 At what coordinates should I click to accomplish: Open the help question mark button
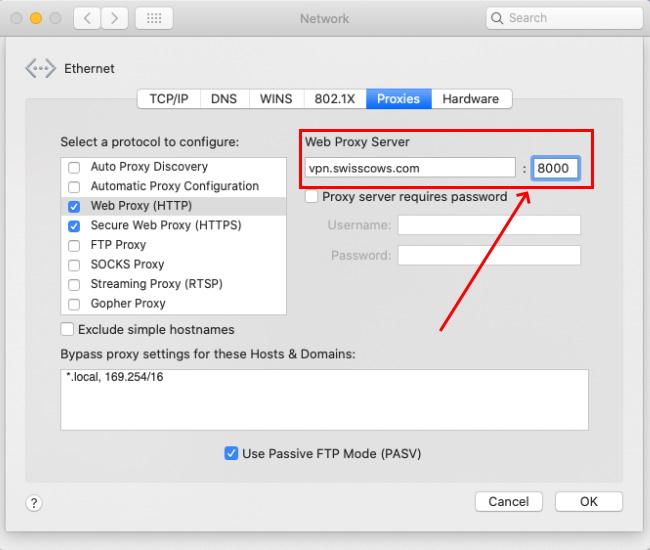(34, 503)
